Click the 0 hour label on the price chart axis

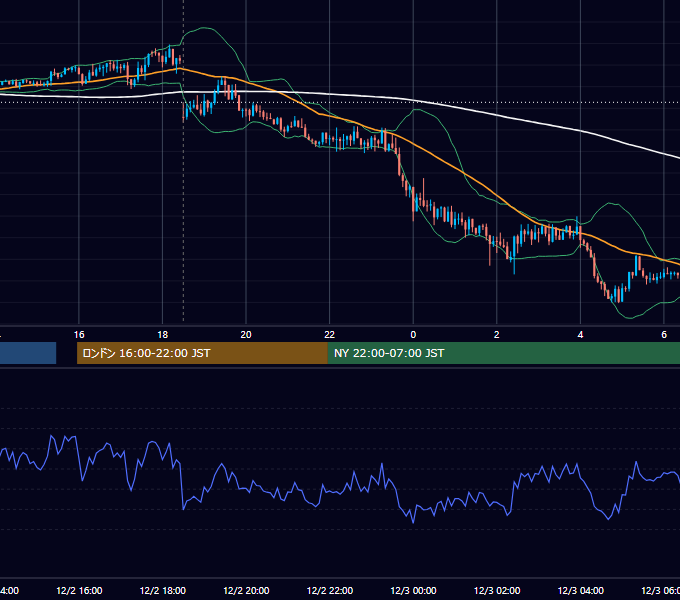point(413,335)
